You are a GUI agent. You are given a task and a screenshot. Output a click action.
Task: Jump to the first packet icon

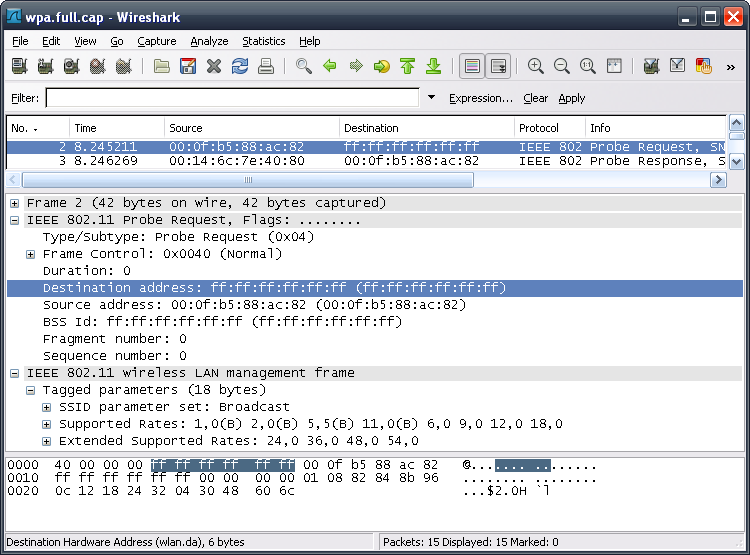408,66
